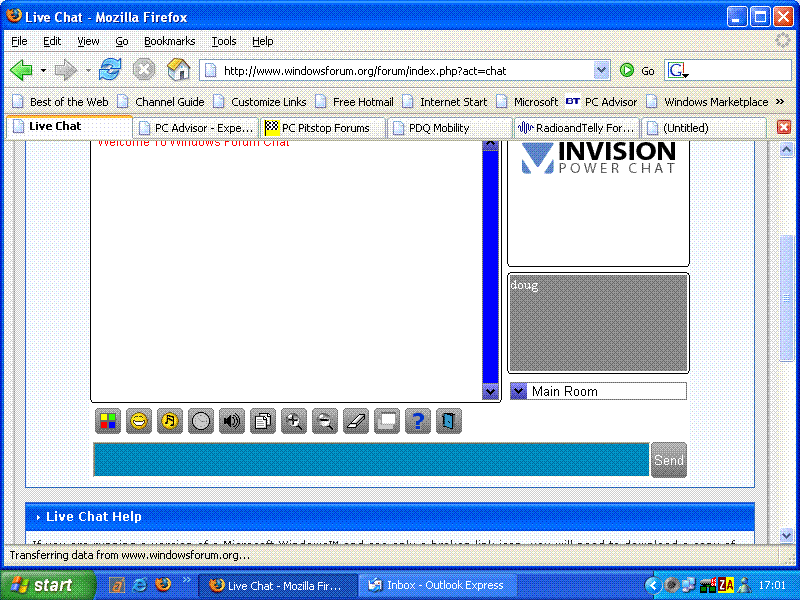Switch to PC Pitstop Forums tab
This screenshot has height=600, width=800.
[x=323, y=128]
